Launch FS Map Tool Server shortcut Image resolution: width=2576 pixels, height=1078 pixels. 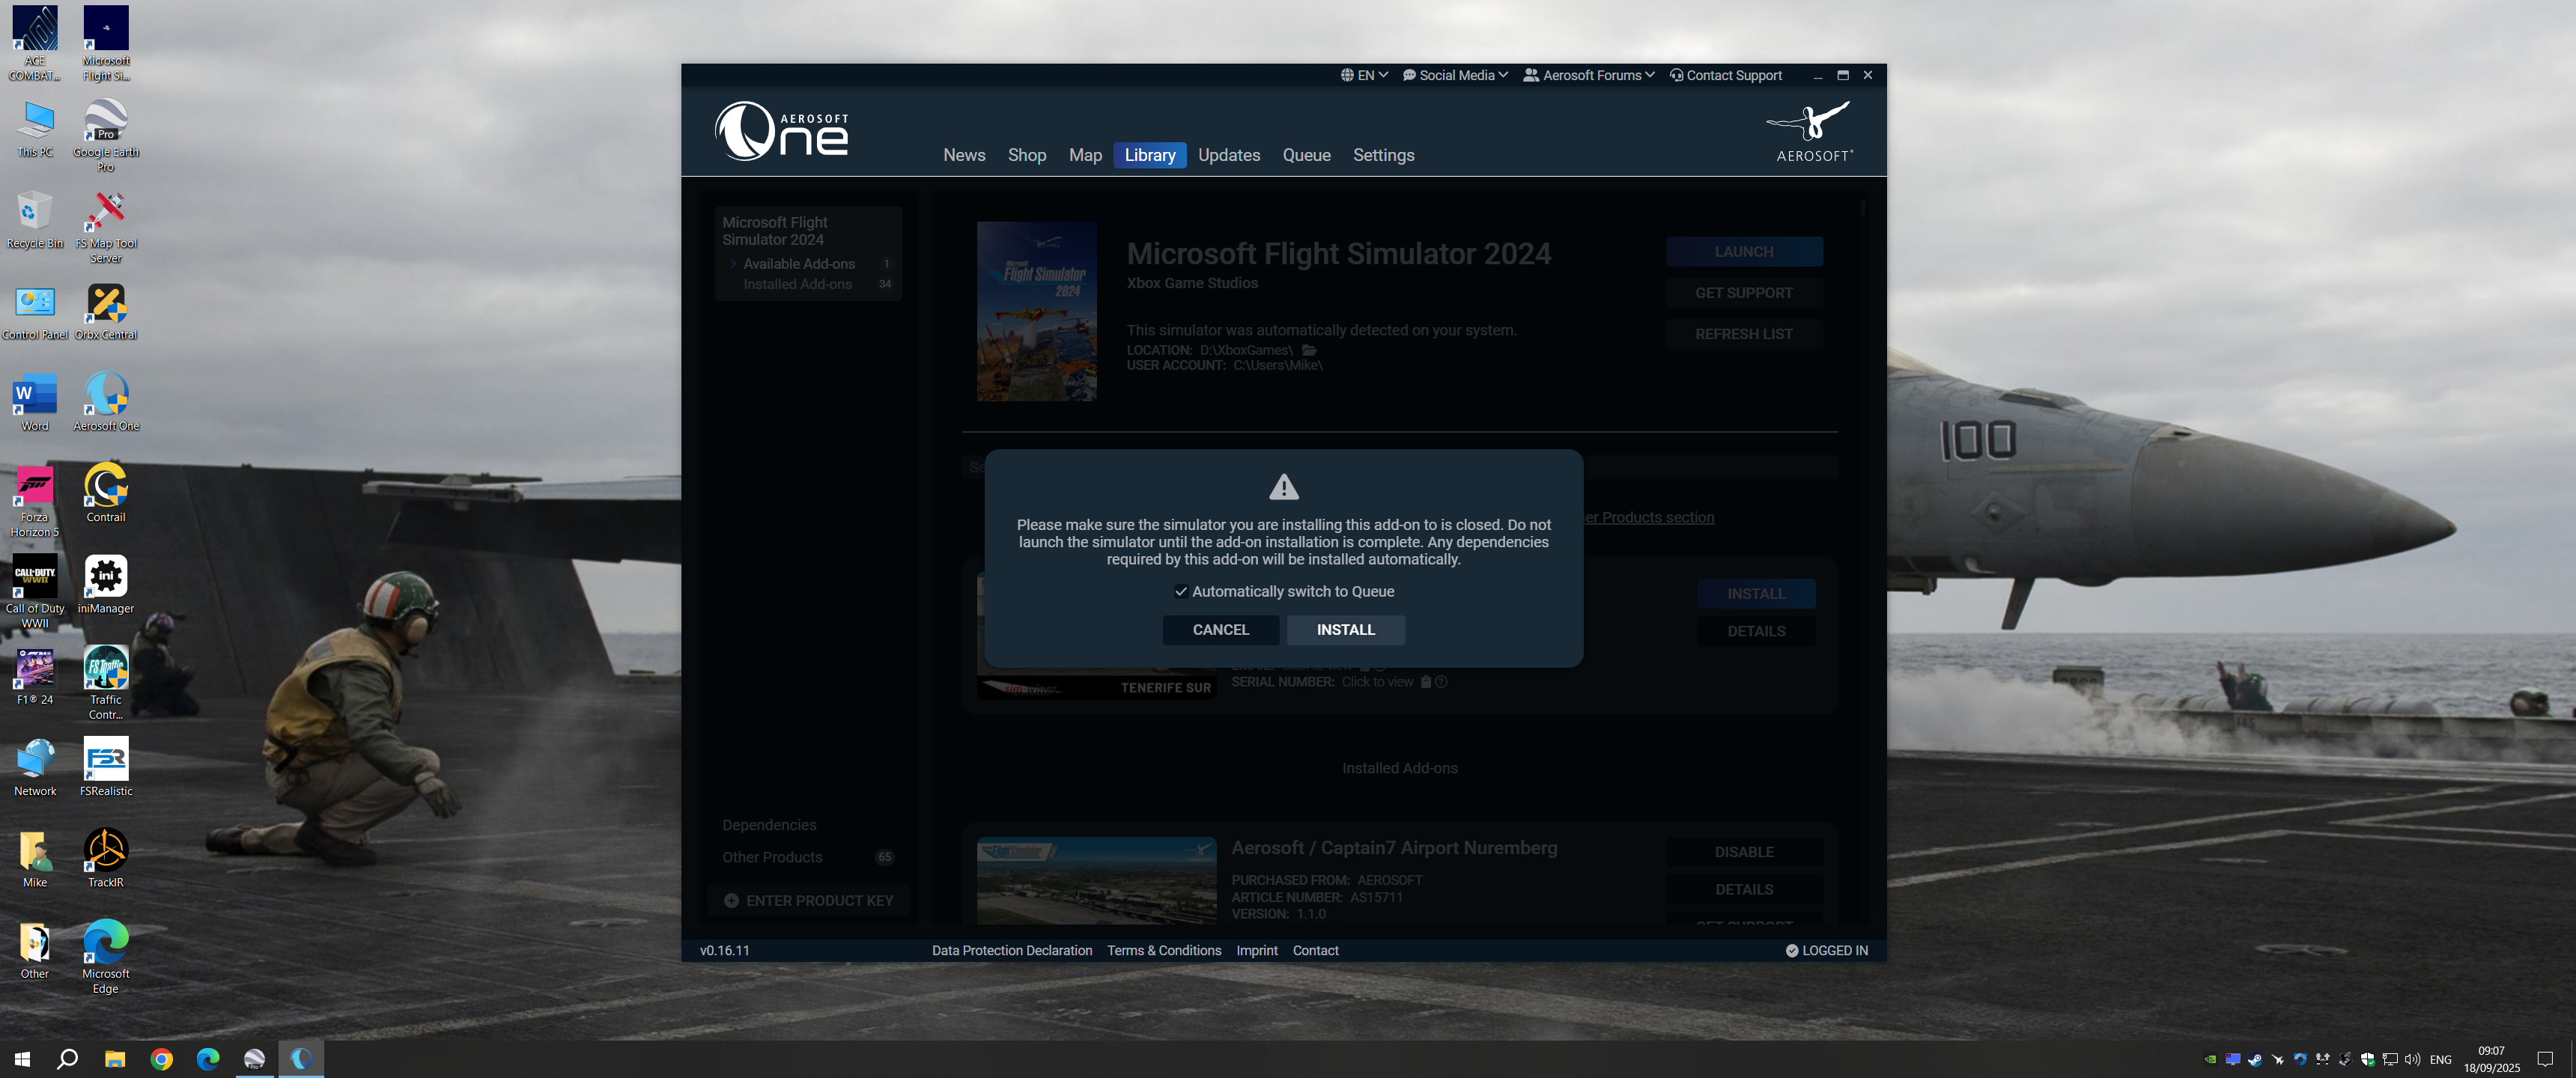click(106, 226)
